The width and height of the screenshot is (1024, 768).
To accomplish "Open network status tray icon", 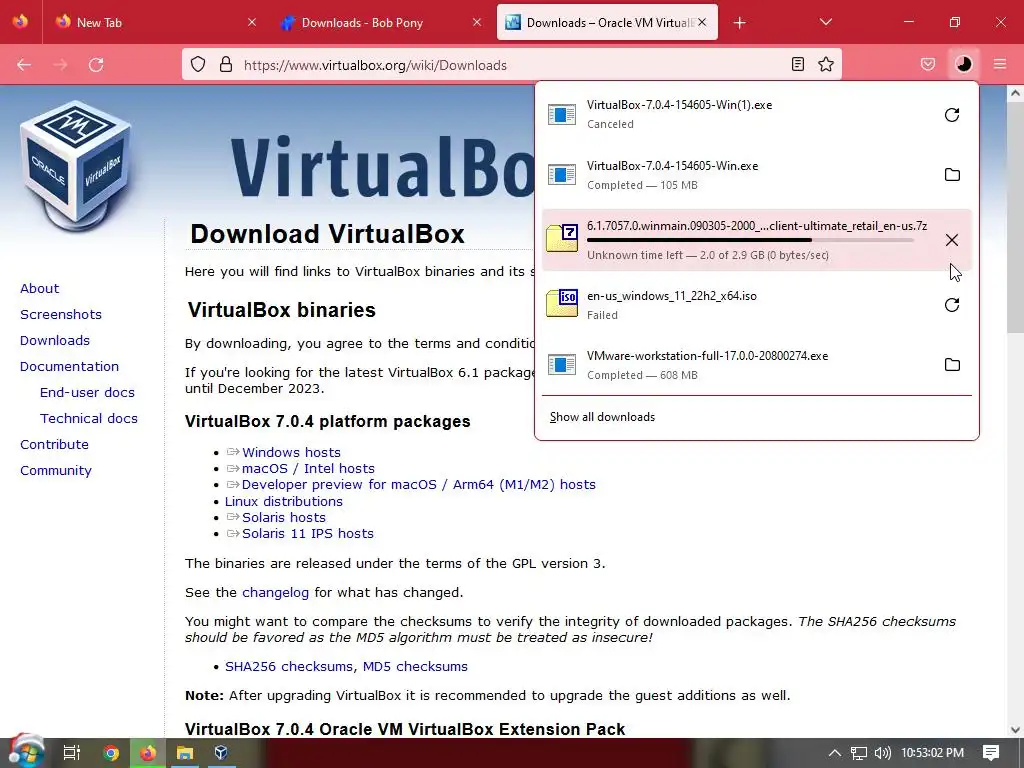I will coord(858,753).
